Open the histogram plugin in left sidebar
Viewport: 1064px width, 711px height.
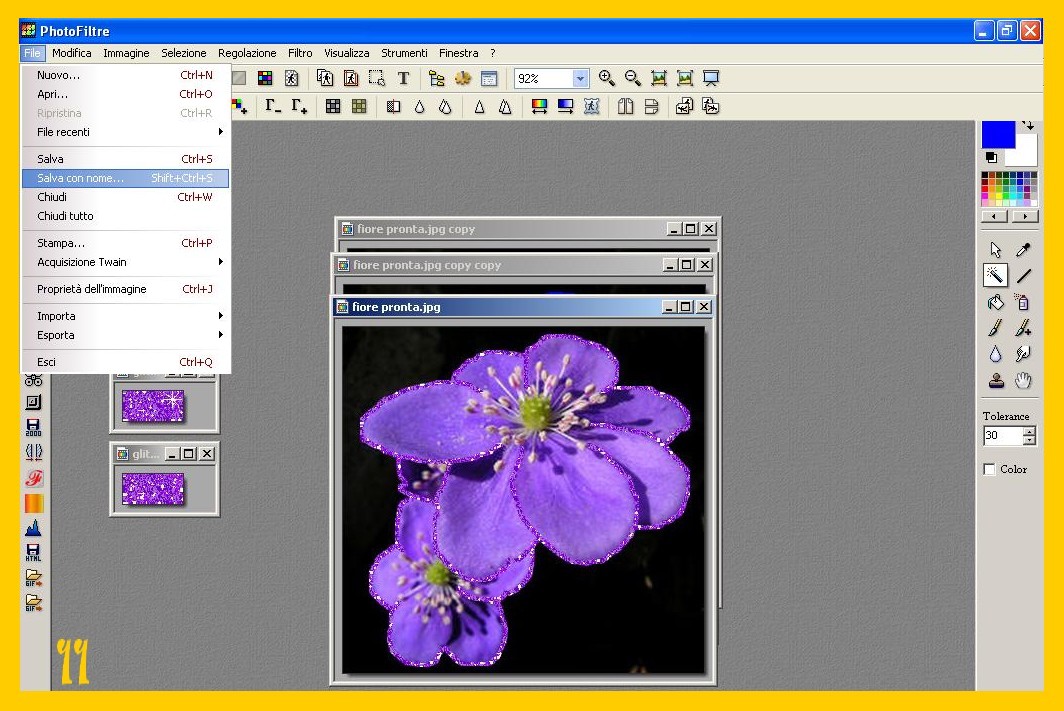point(34,528)
